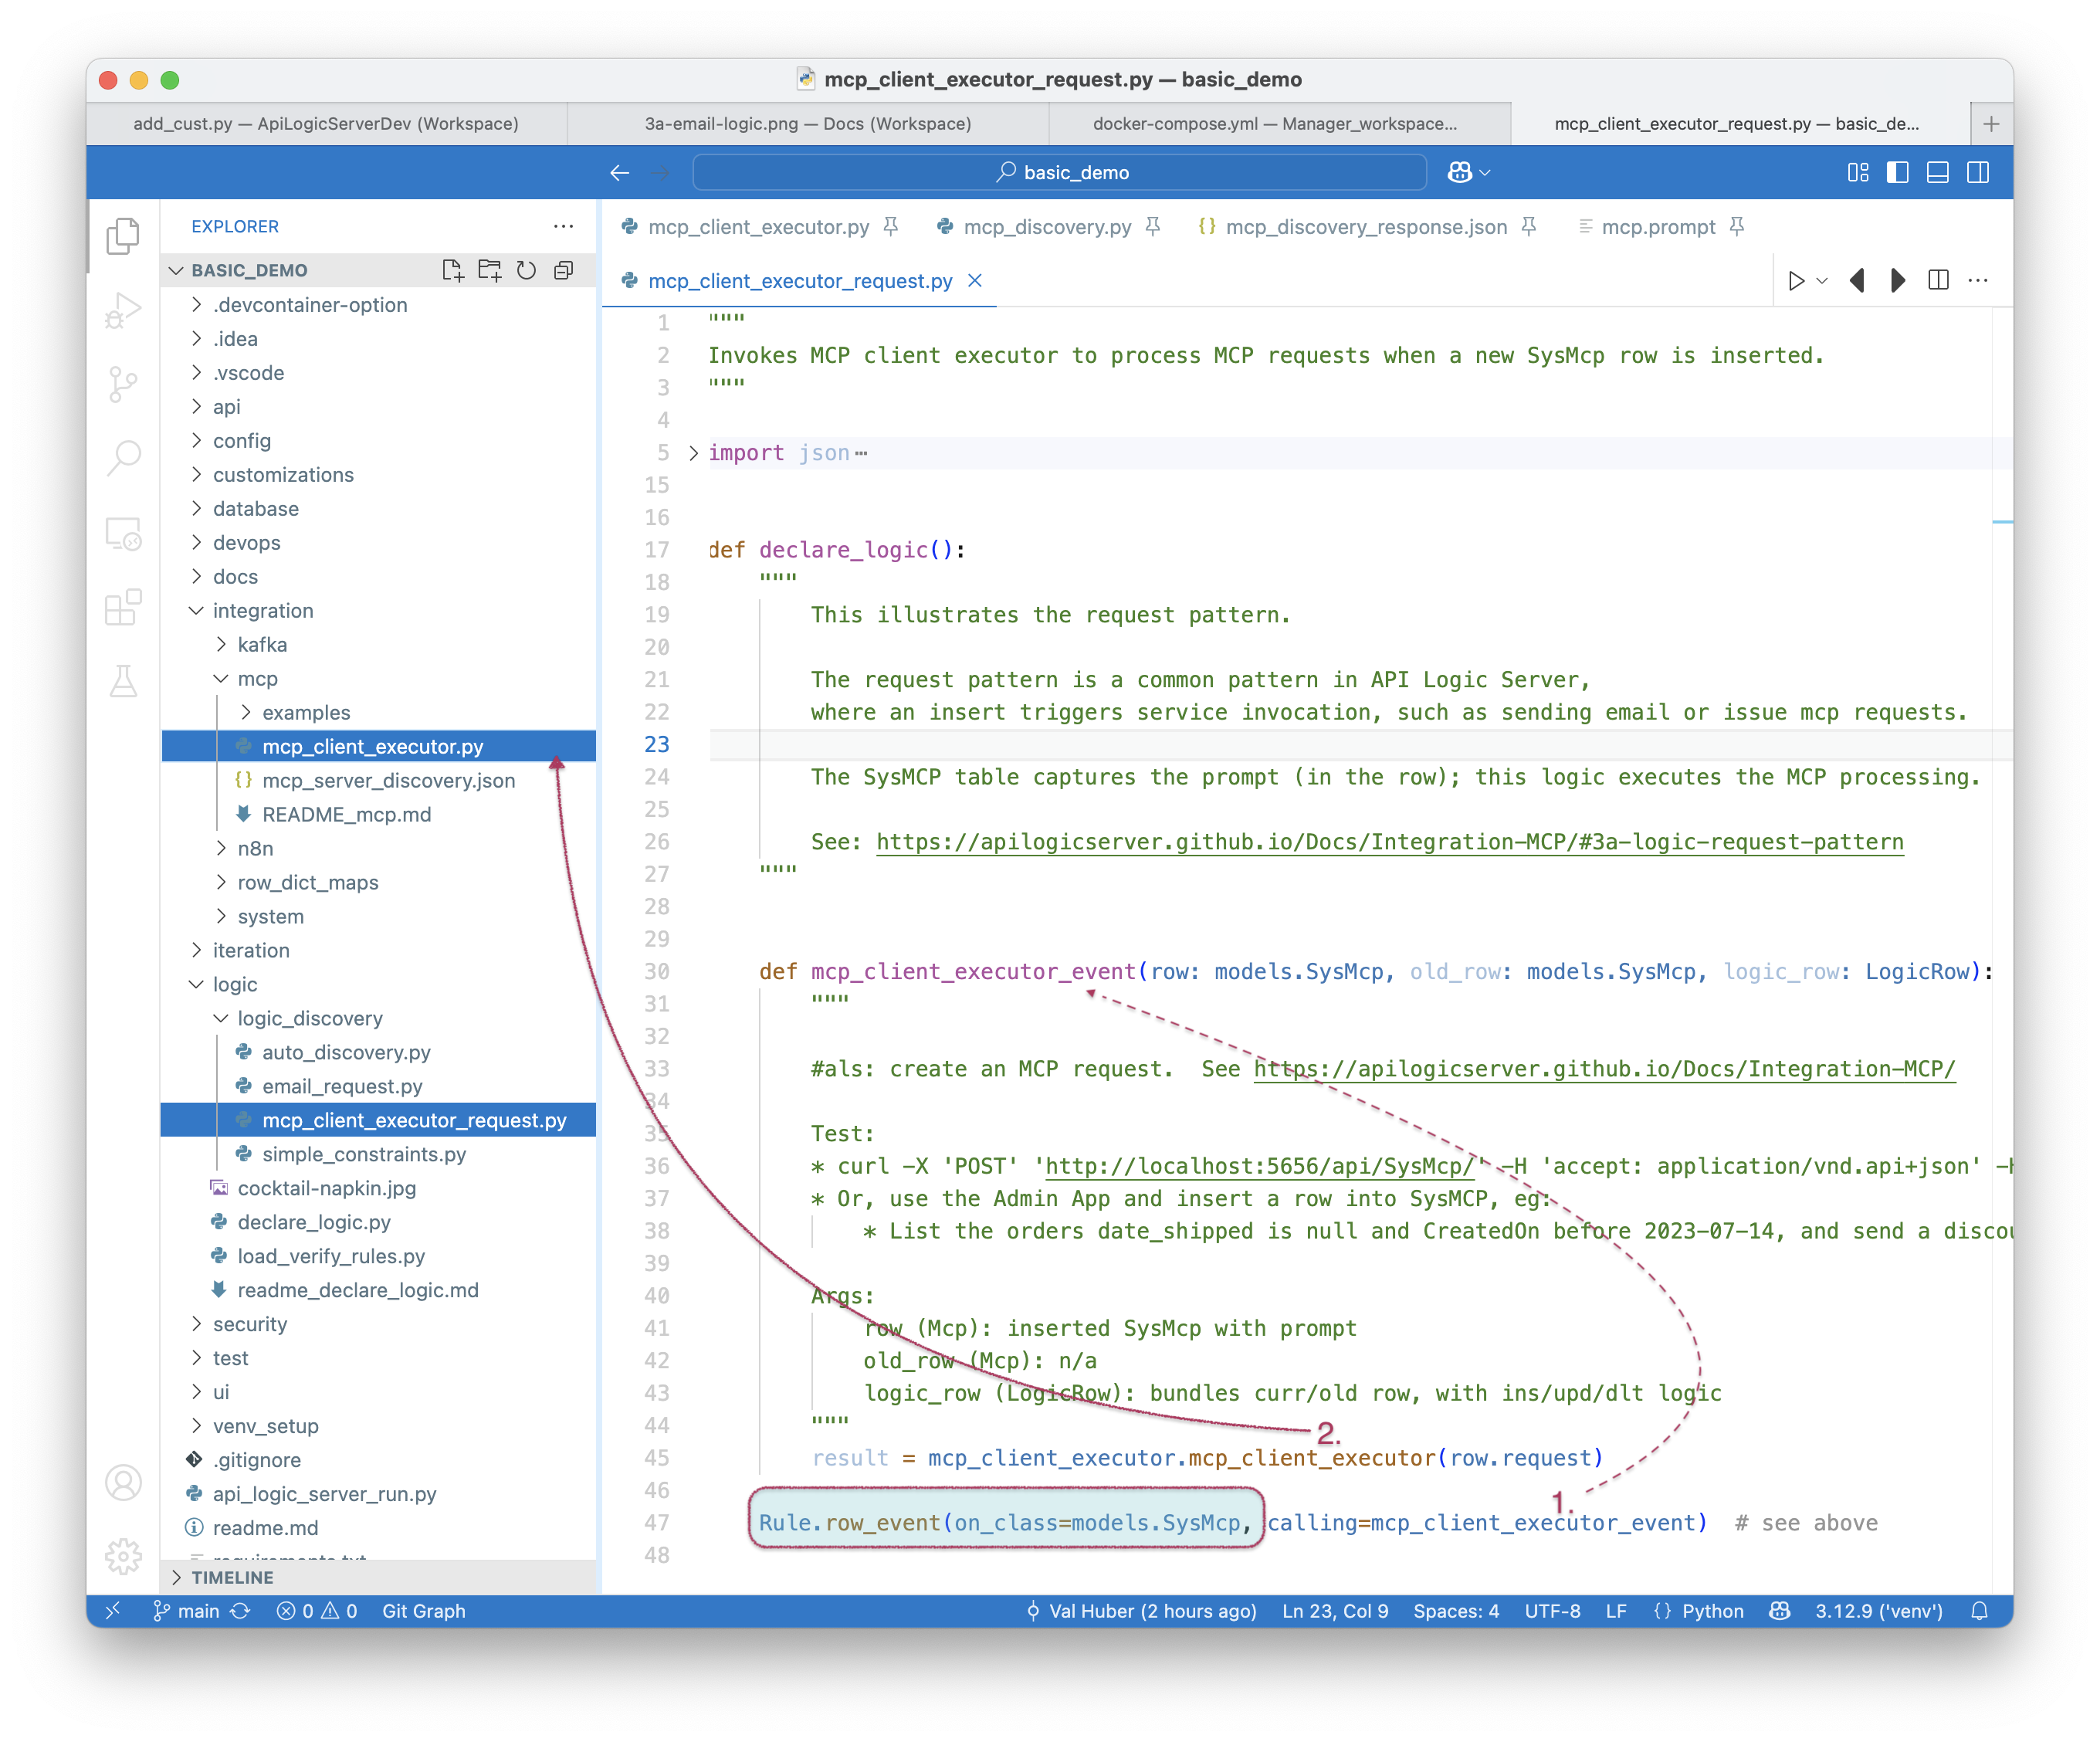Split the editor to the right
Viewport: 2100px width, 1742px height.
1938,281
